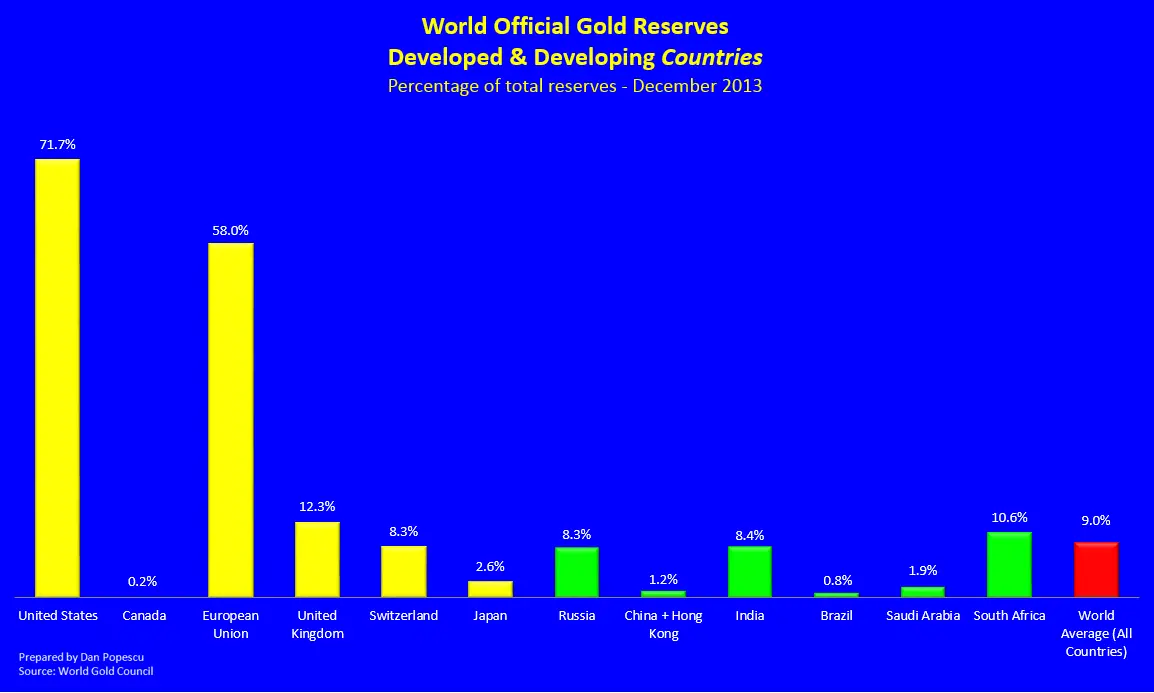The width and height of the screenshot is (1154, 693).
Task: Select the green Russia bar
Action: [576, 572]
